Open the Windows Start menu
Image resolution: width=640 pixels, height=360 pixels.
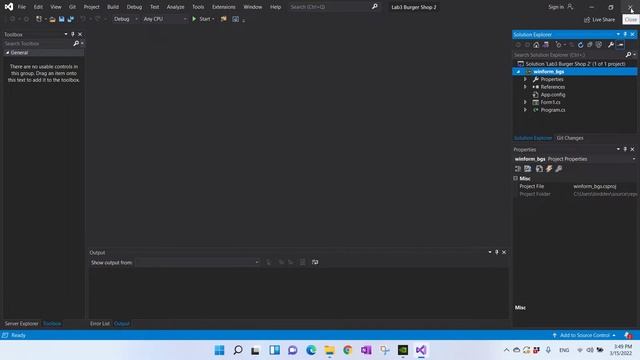coord(219,350)
